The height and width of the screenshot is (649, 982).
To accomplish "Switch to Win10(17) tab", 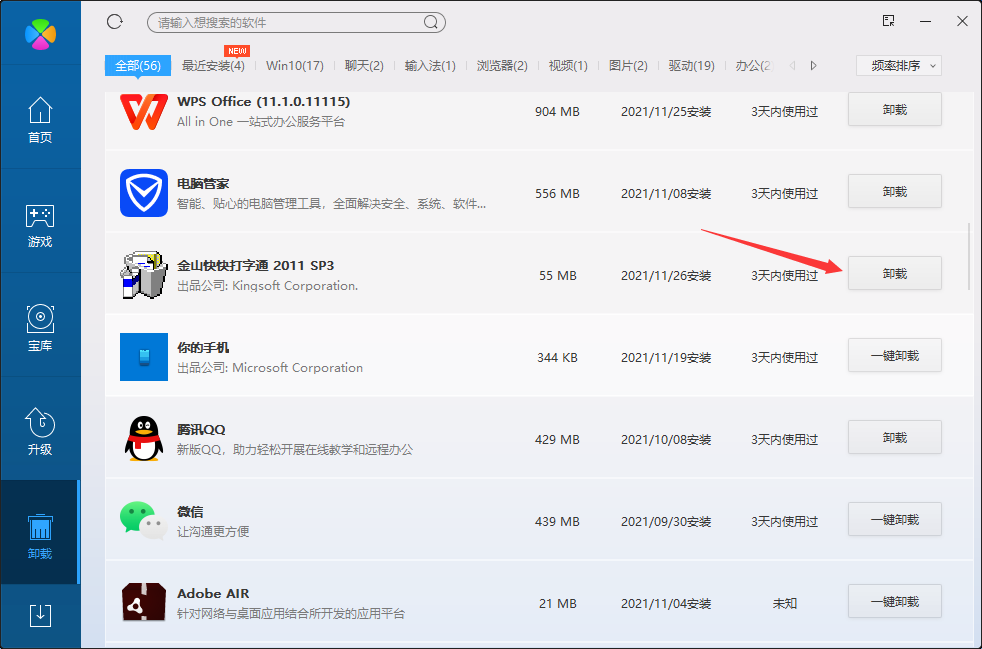I will click(294, 66).
